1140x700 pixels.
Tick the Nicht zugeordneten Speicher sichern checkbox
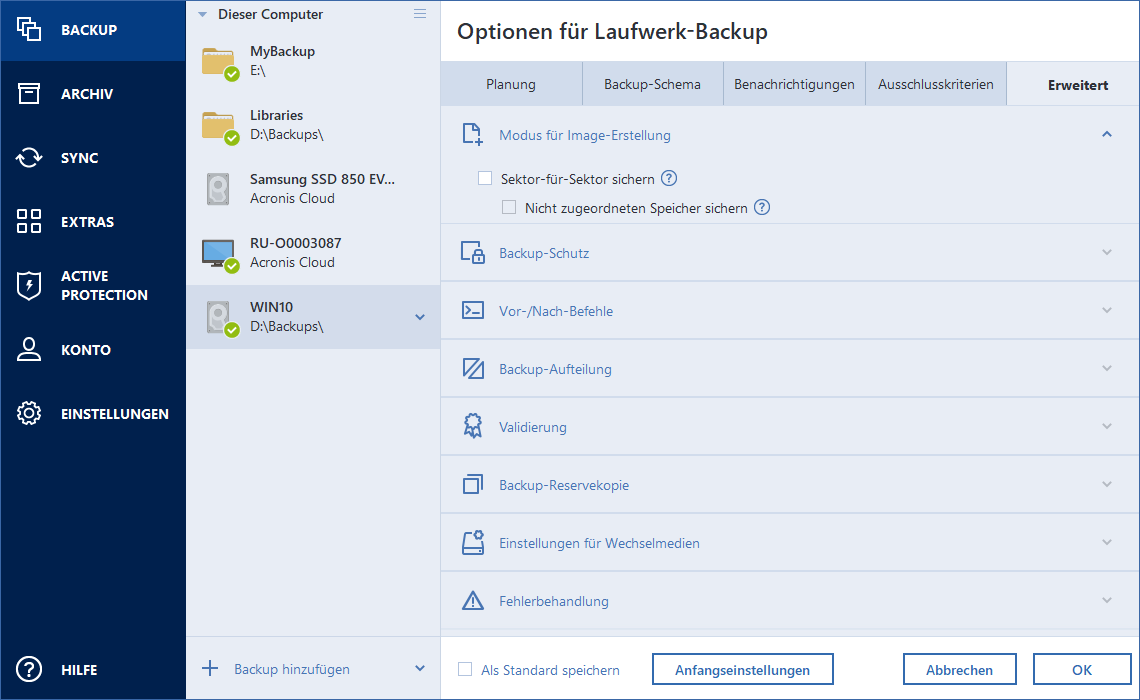510,208
